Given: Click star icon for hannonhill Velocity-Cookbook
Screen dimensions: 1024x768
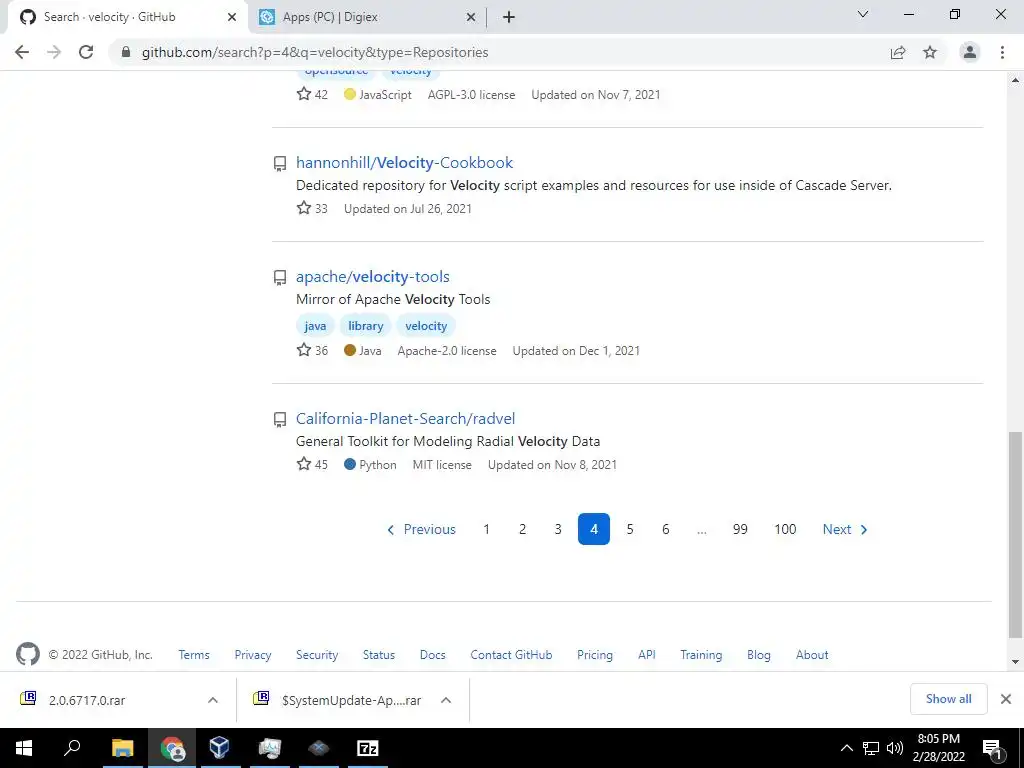Looking at the screenshot, I should pyautogui.click(x=304, y=208).
